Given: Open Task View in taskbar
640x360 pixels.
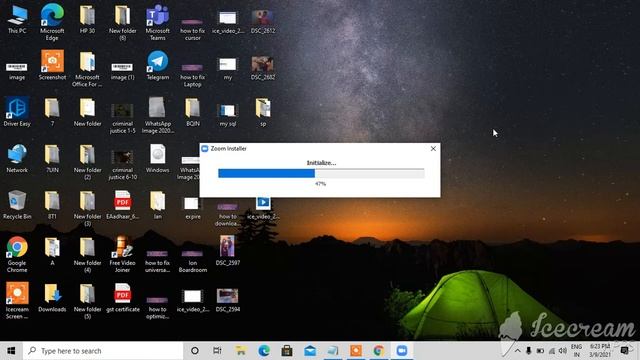Looking at the screenshot, I should [x=218, y=351].
